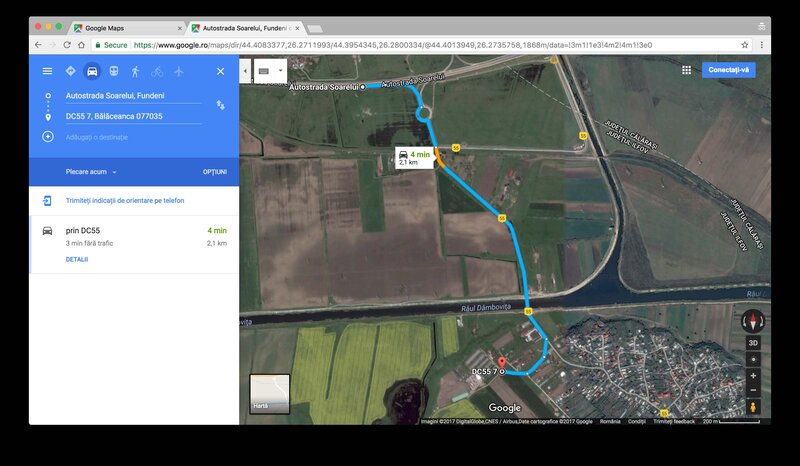The image size is (800, 466).
Task: Expand the Plecare acum departure dropdown
Action: click(91, 172)
